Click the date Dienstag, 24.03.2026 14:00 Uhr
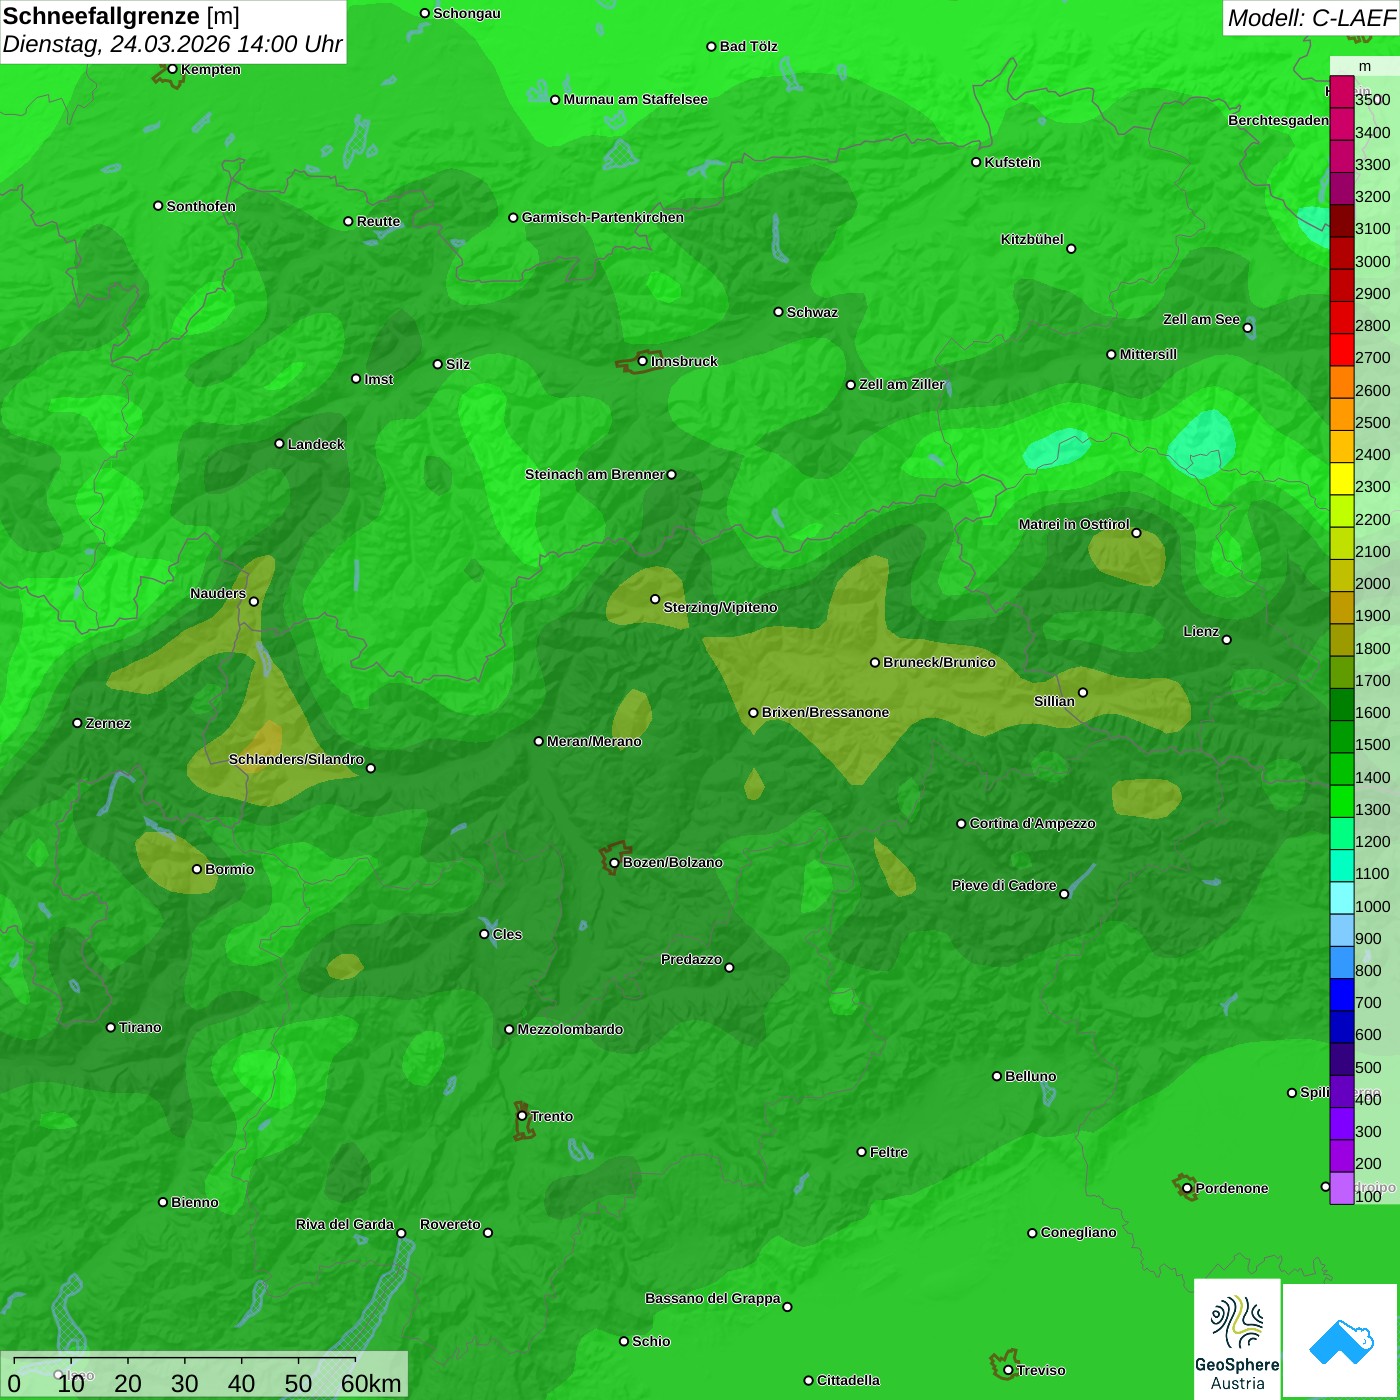This screenshot has height=1400, width=1400. tap(172, 45)
